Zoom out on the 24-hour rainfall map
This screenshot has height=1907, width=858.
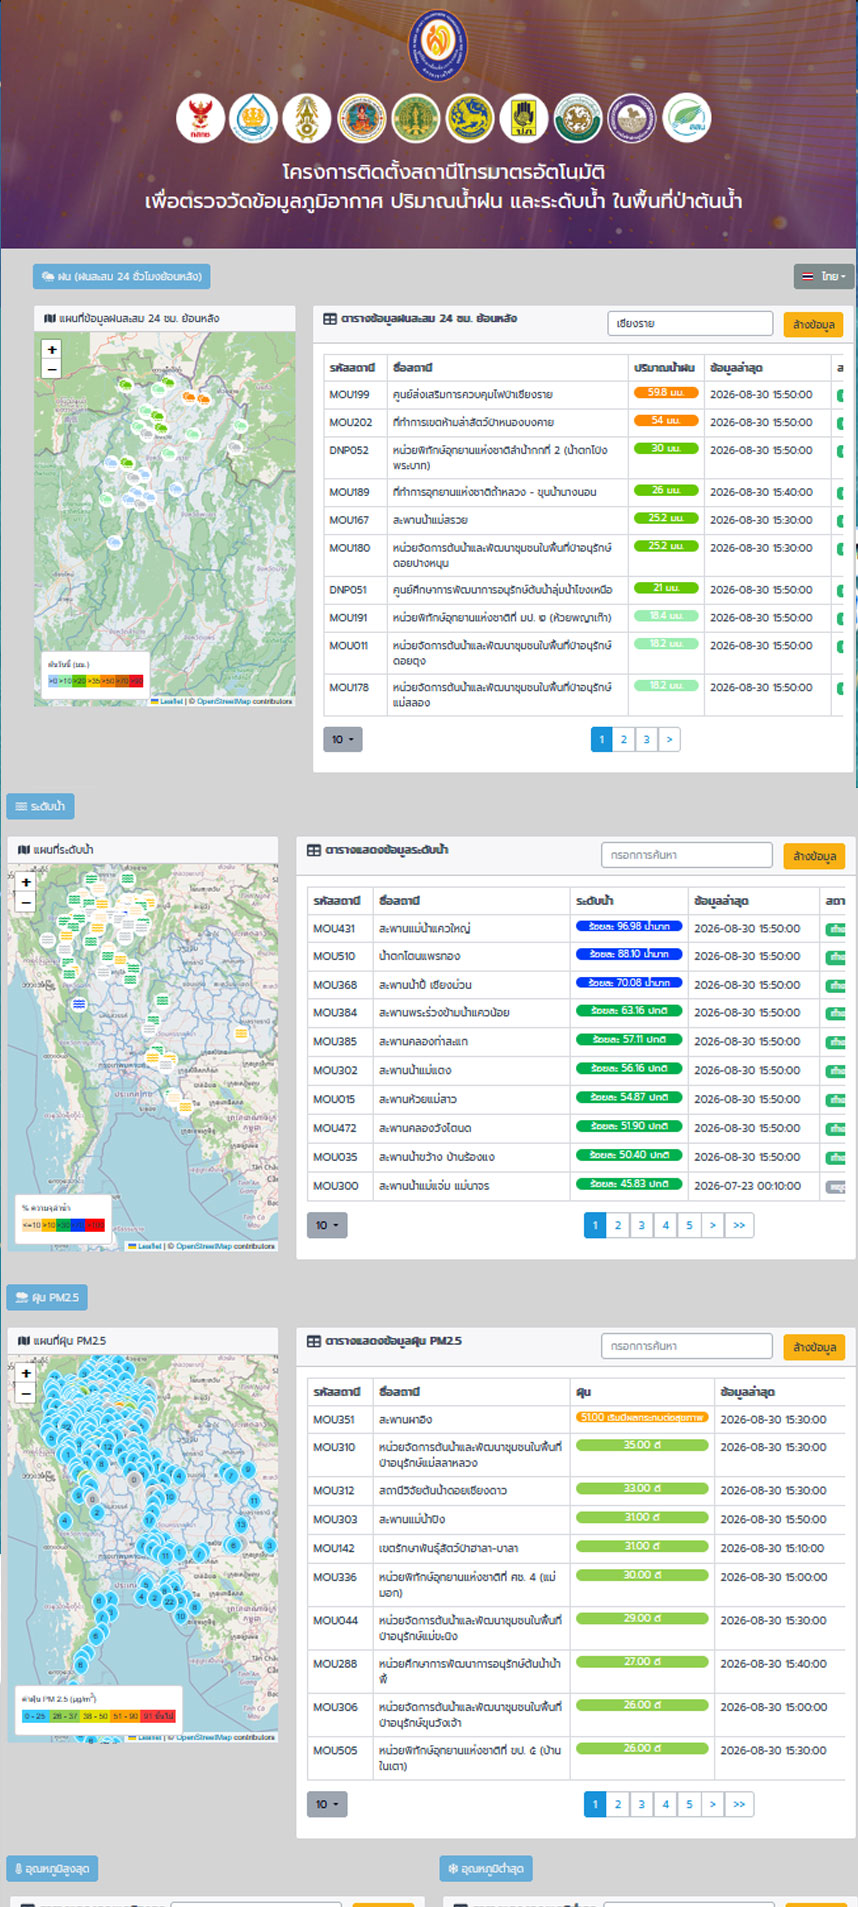[x=52, y=368]
